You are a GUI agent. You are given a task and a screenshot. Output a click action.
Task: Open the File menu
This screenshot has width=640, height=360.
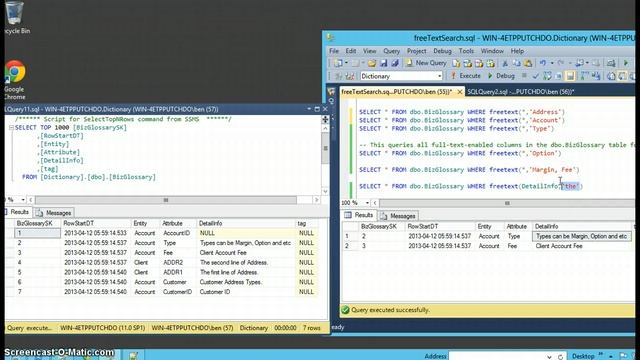point(334,51)
